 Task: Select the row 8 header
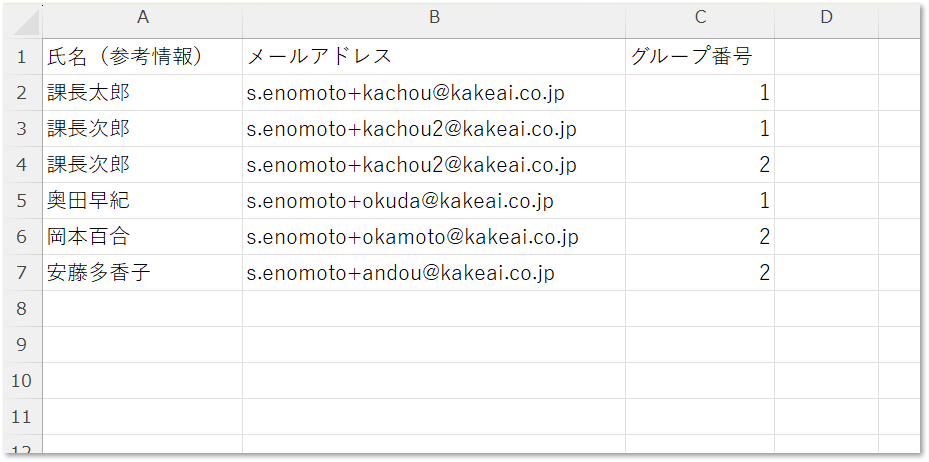click(22, 309)
